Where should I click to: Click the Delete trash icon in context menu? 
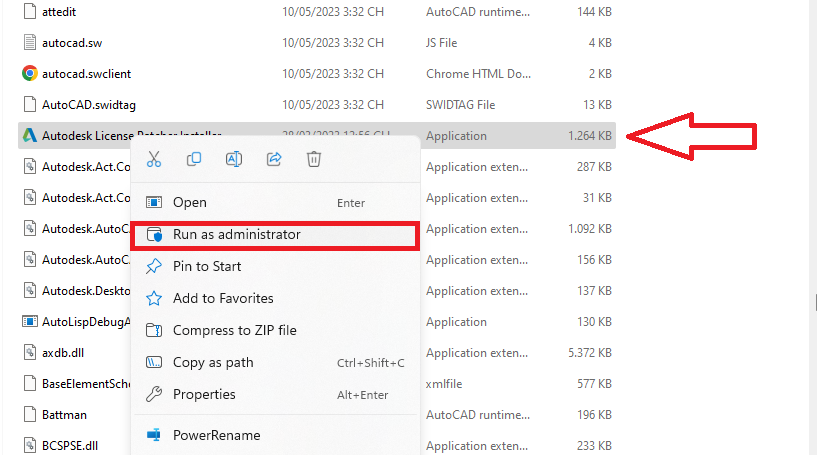[314, 159]
